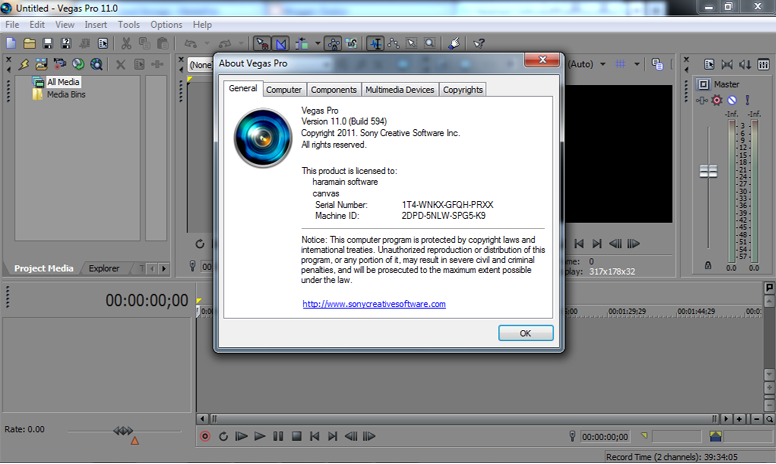This screenshot has height=464, width=776.
Task: Click Stop in the timeline transport
Action: 296,436
